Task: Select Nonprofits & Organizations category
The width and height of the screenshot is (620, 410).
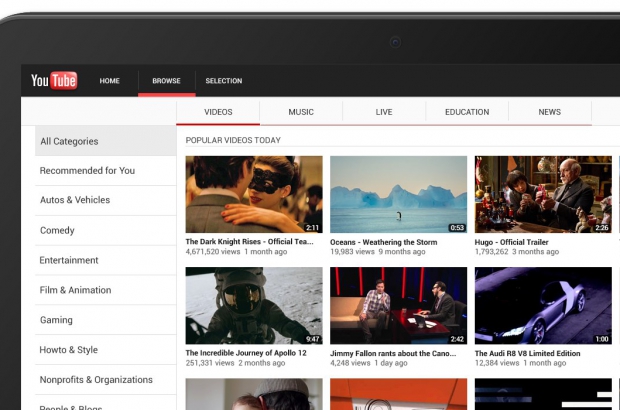Action: point(106,380)
